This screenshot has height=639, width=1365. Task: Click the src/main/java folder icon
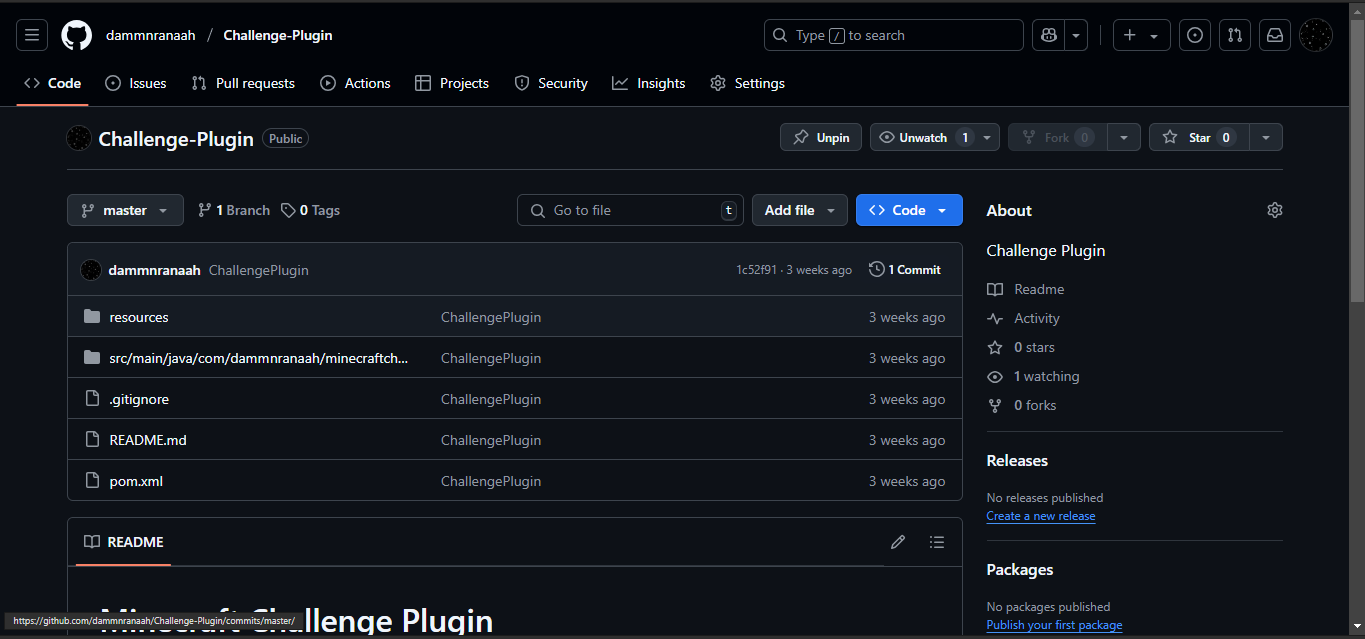(x=92, y=358)
